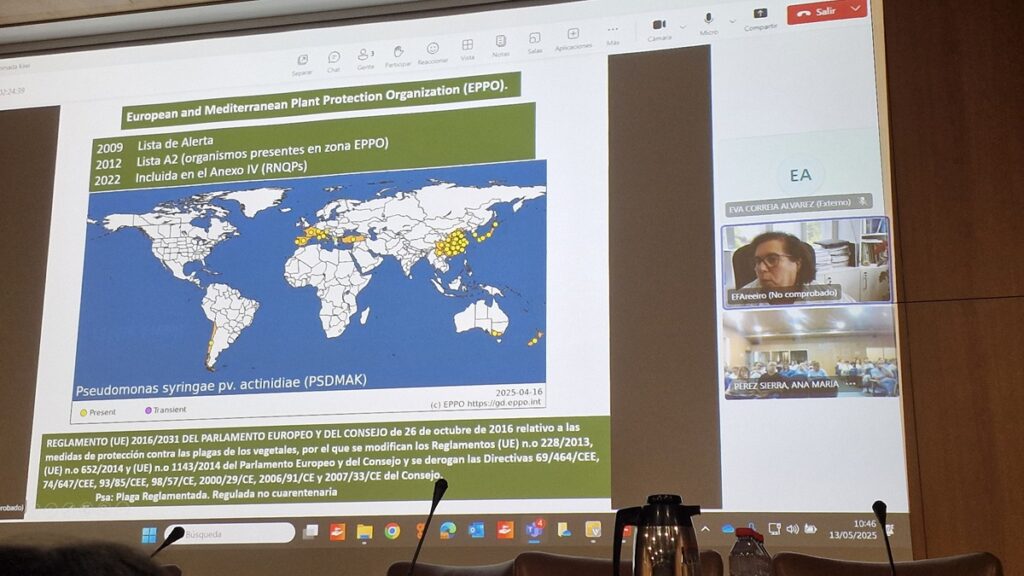Open Microsoft Teams taskbar icon
Screen dimensions: 1024x576
pos(534,529)
